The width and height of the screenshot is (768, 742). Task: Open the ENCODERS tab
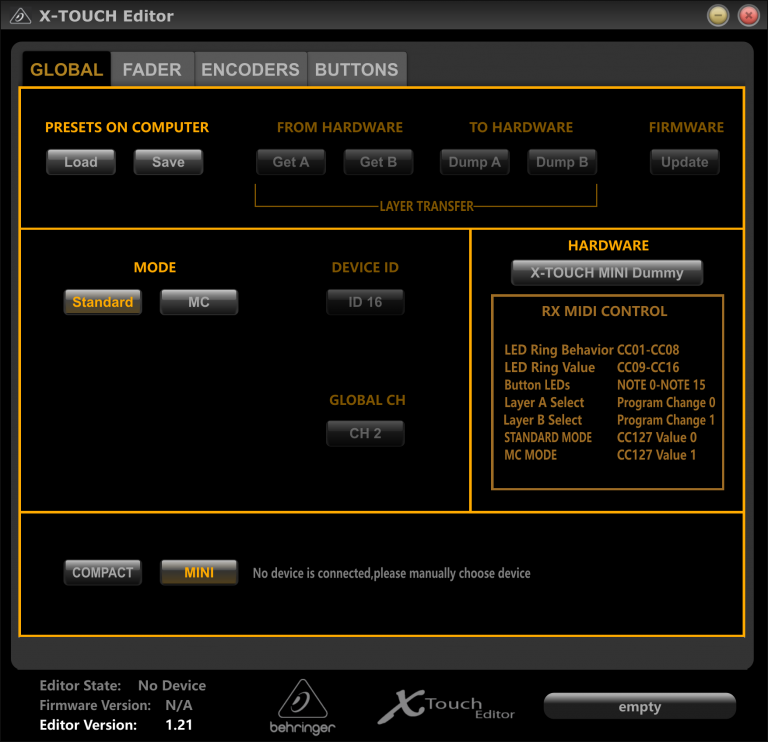click(250, 70)
